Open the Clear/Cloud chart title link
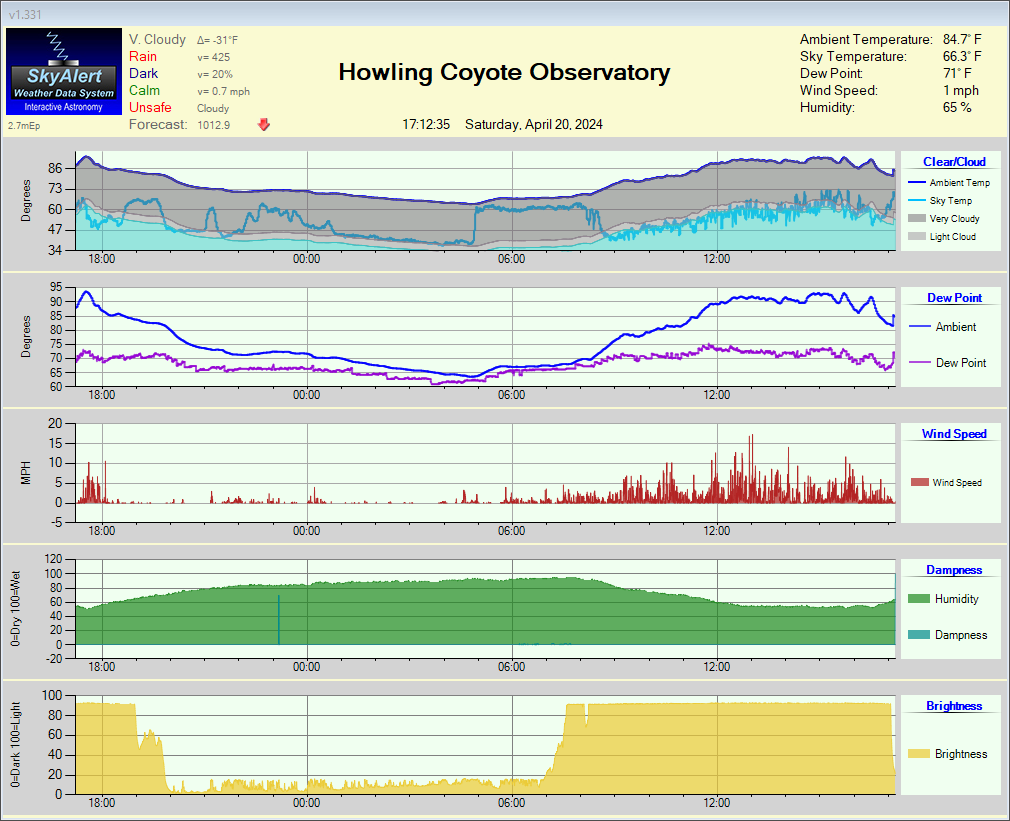The height and width of the screenshot is (821, 1010). coord(953,162)
